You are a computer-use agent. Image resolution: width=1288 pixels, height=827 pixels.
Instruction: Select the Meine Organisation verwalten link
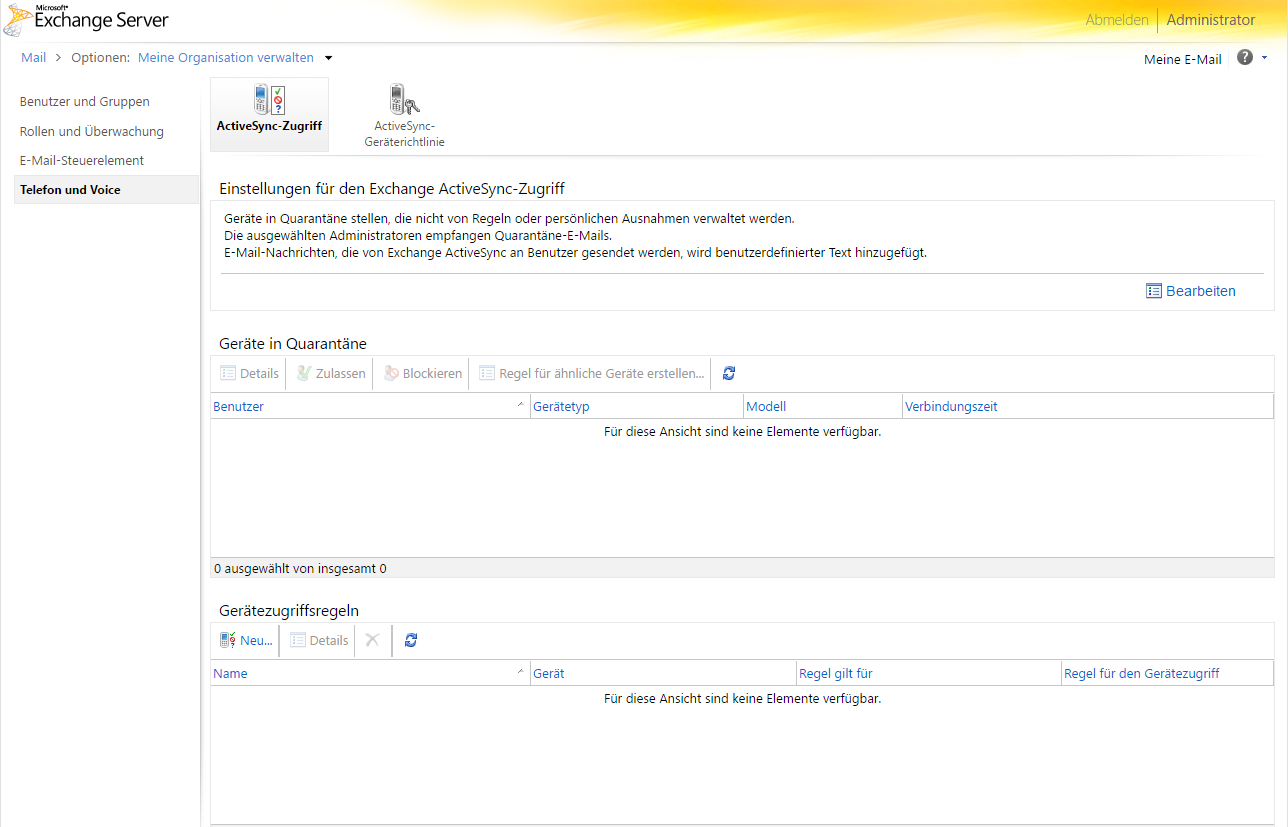click(x=226, y=58)
